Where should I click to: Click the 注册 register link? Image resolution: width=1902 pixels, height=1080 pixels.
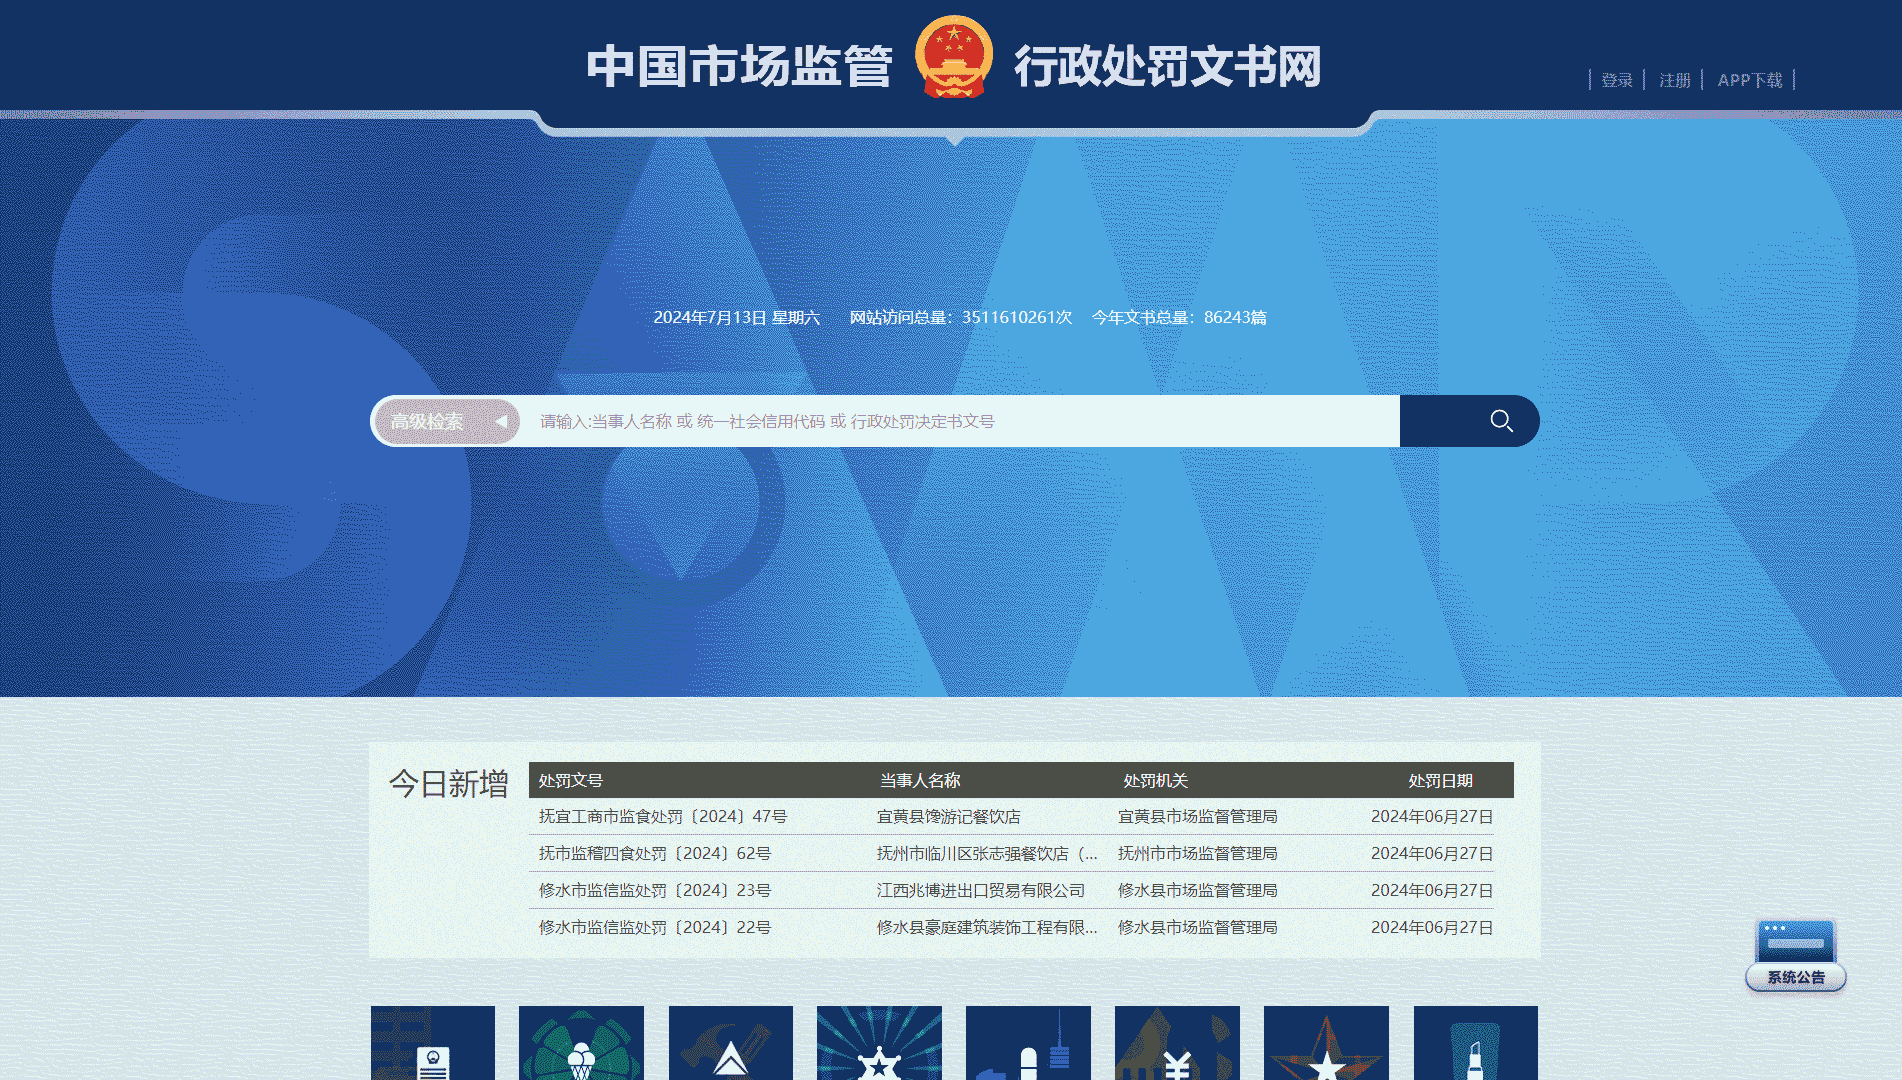pos(1674,80)
